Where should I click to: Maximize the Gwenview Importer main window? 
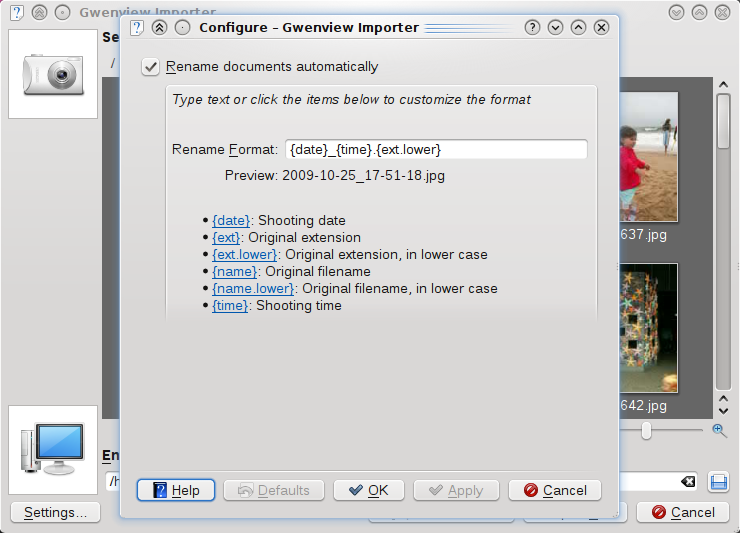[x=699, y=12]
